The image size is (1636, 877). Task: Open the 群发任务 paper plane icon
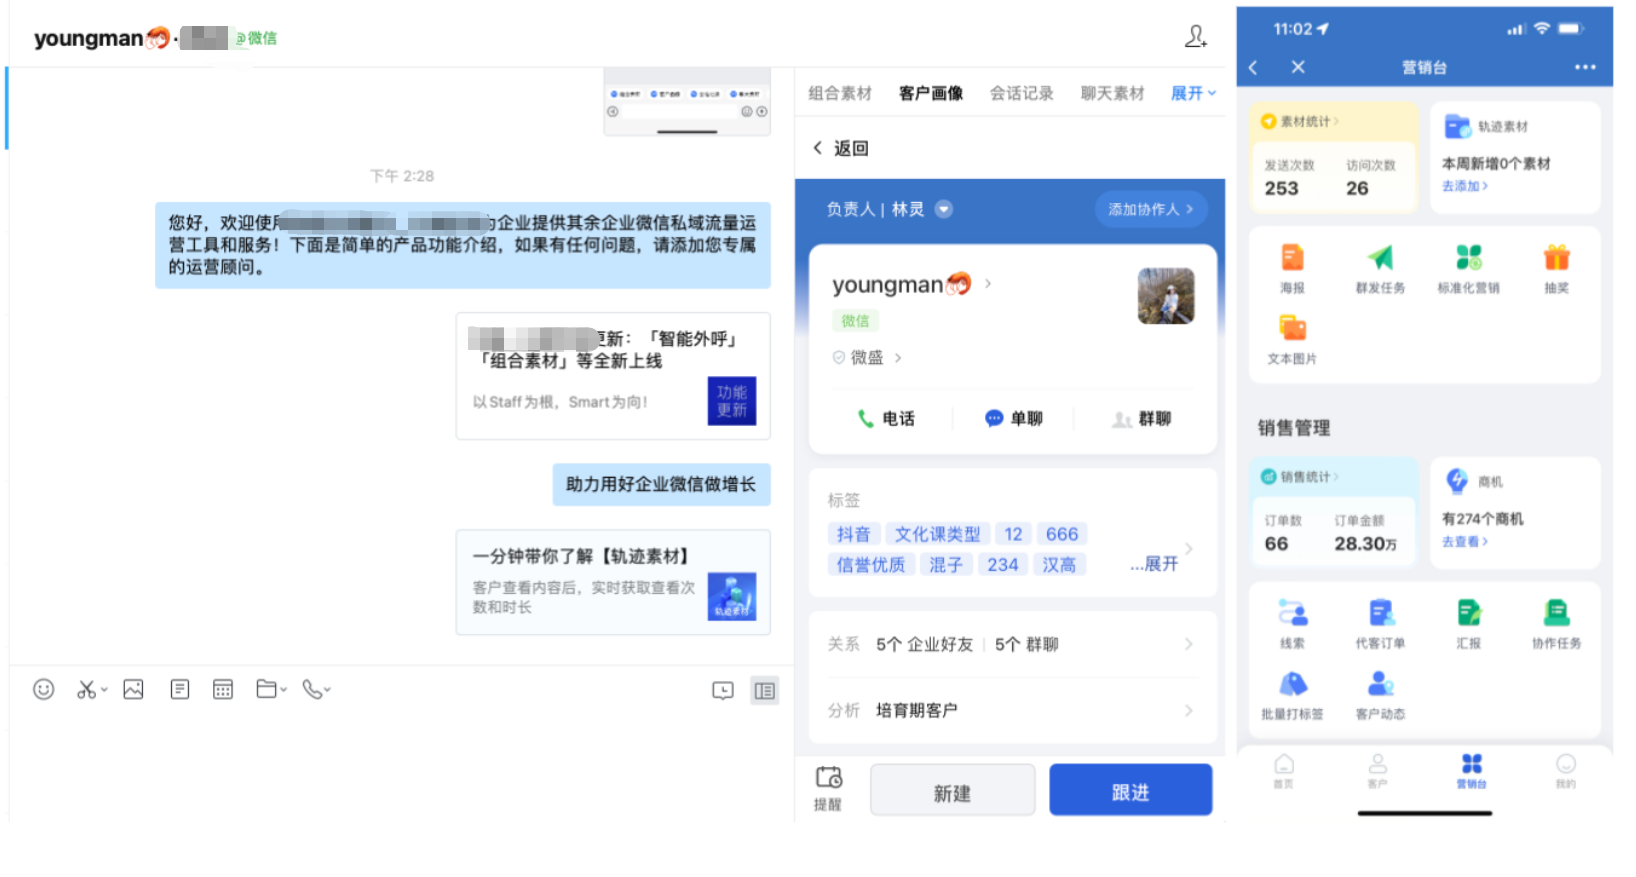(x=1380, y=258)
